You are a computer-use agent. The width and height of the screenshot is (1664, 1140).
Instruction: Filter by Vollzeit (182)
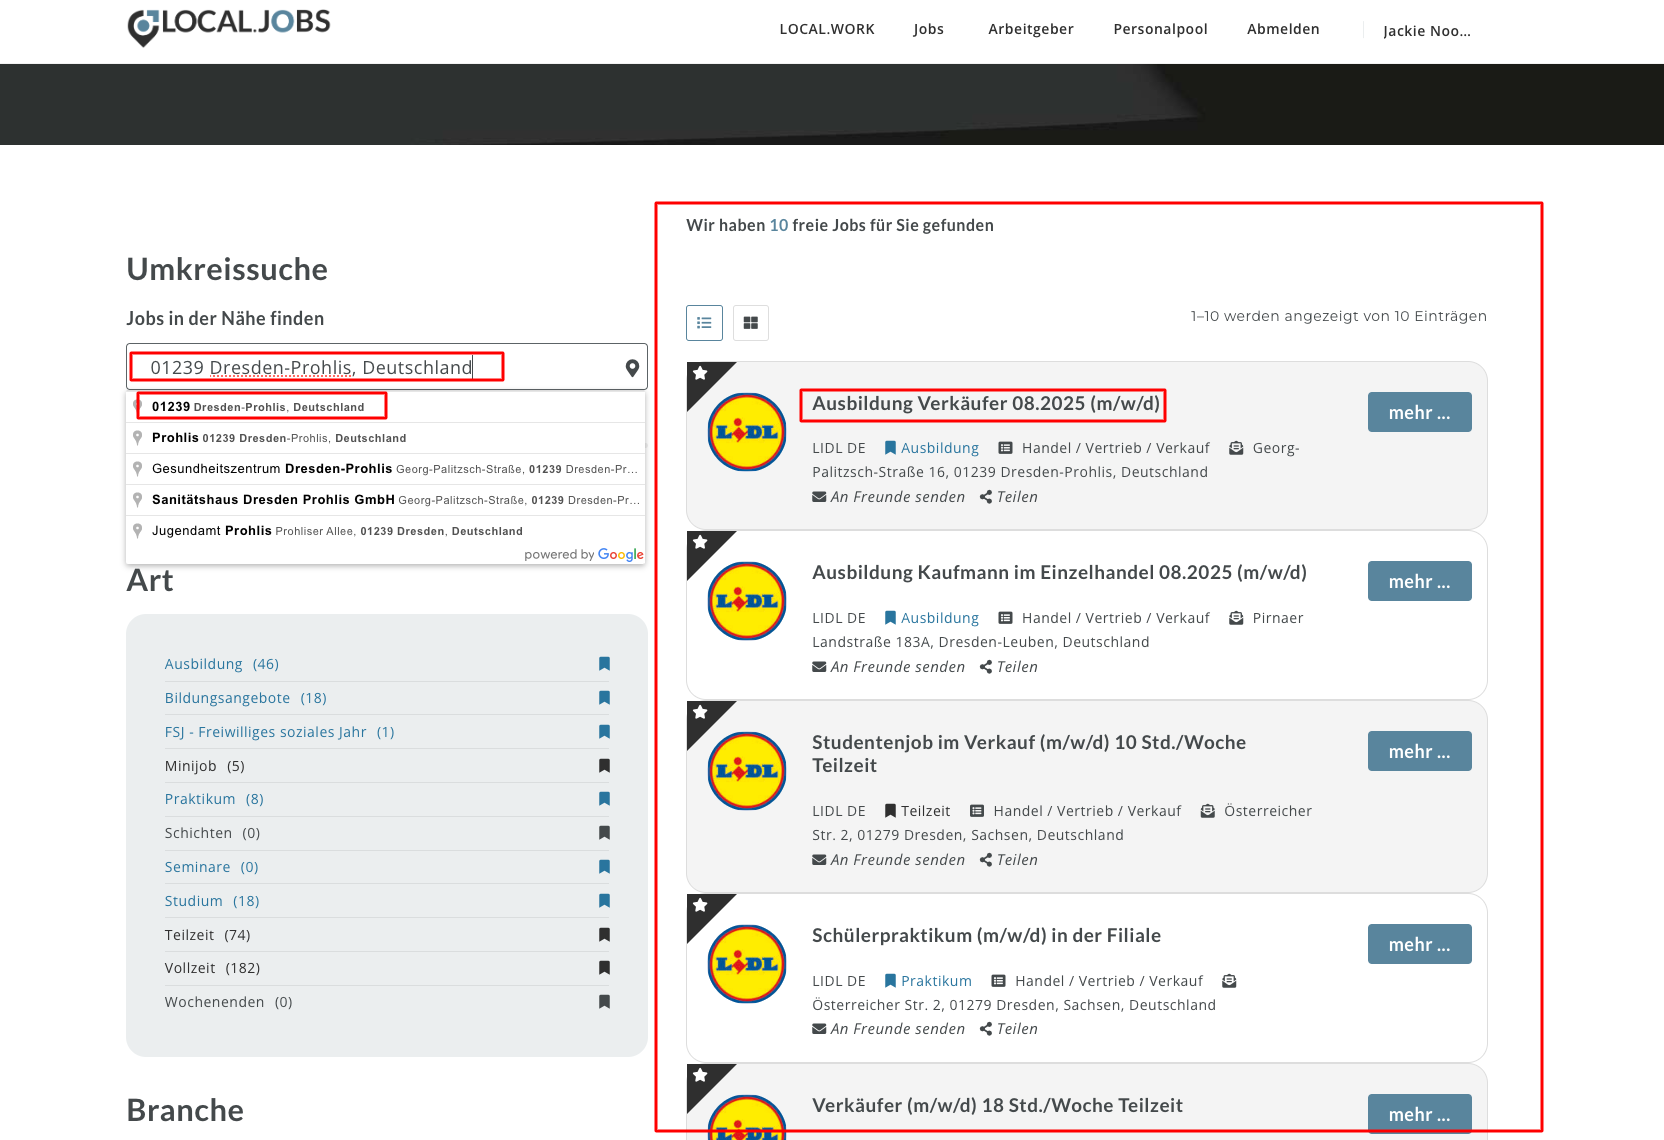point(213,968)
